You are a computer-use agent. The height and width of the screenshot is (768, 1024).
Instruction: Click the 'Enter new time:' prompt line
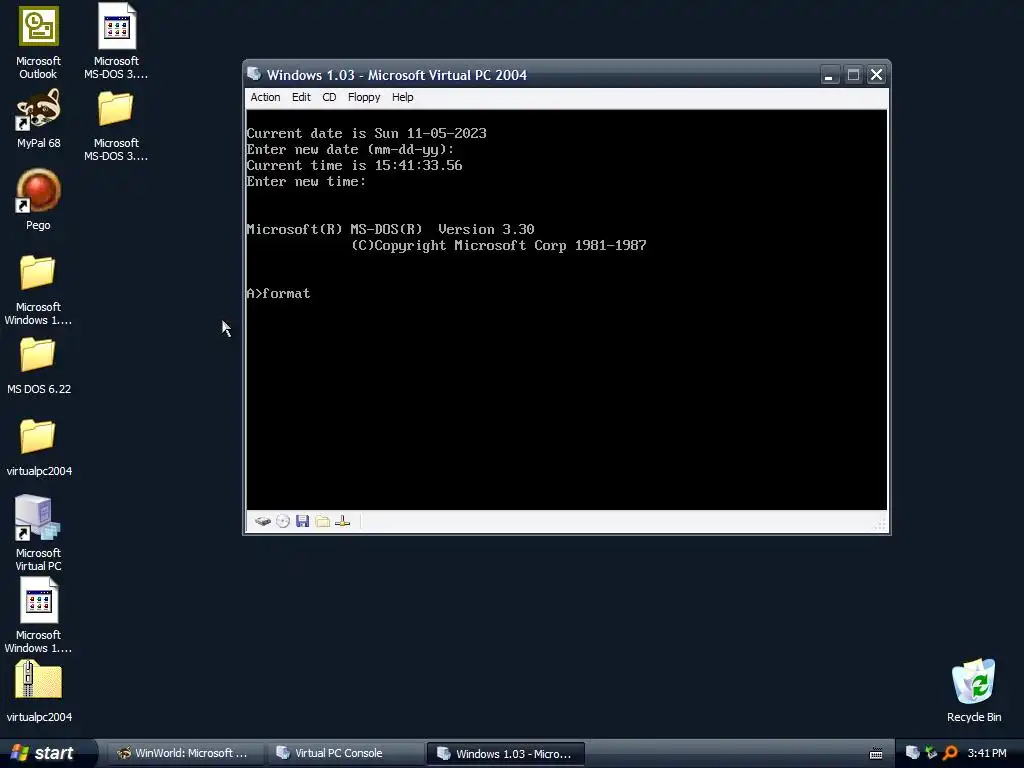click(306, 182)
